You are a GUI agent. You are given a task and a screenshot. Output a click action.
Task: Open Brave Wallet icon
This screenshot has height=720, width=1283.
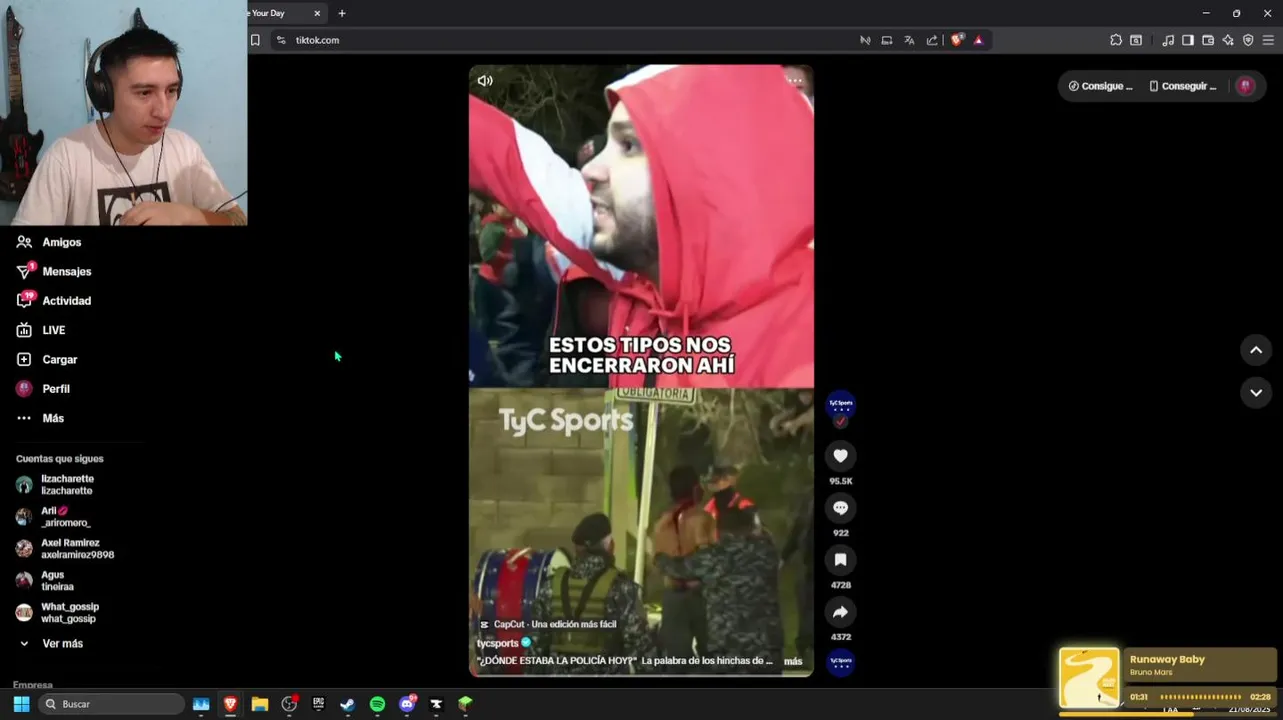(1208, 40)
